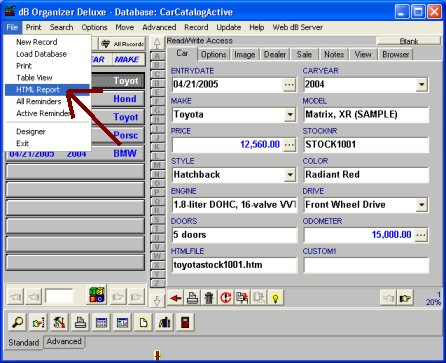Switch to the Advanced toolbar tab at bottom
This screenshot has width=446, height=363.
[x=64, y=342]
